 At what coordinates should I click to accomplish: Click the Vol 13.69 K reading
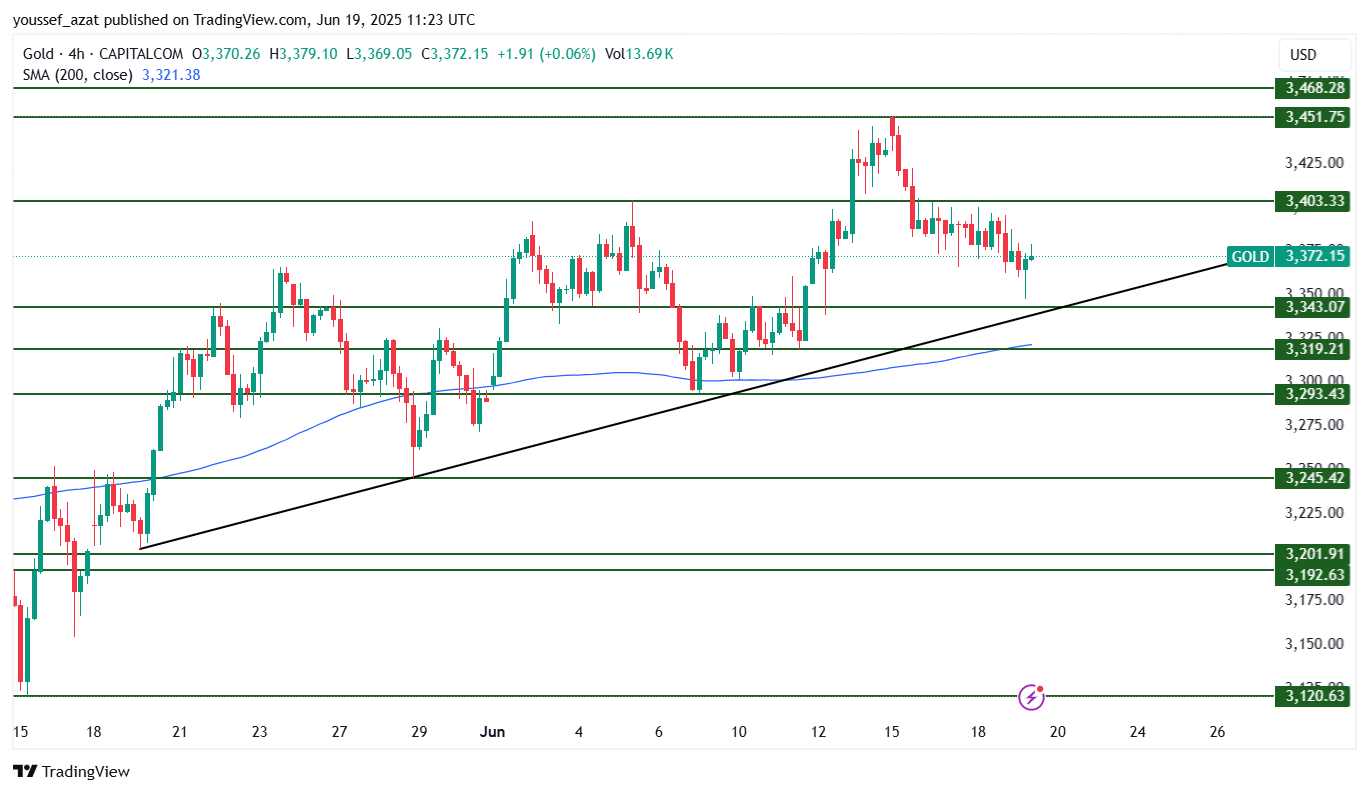pyautogui.click(x=638, y=54)
